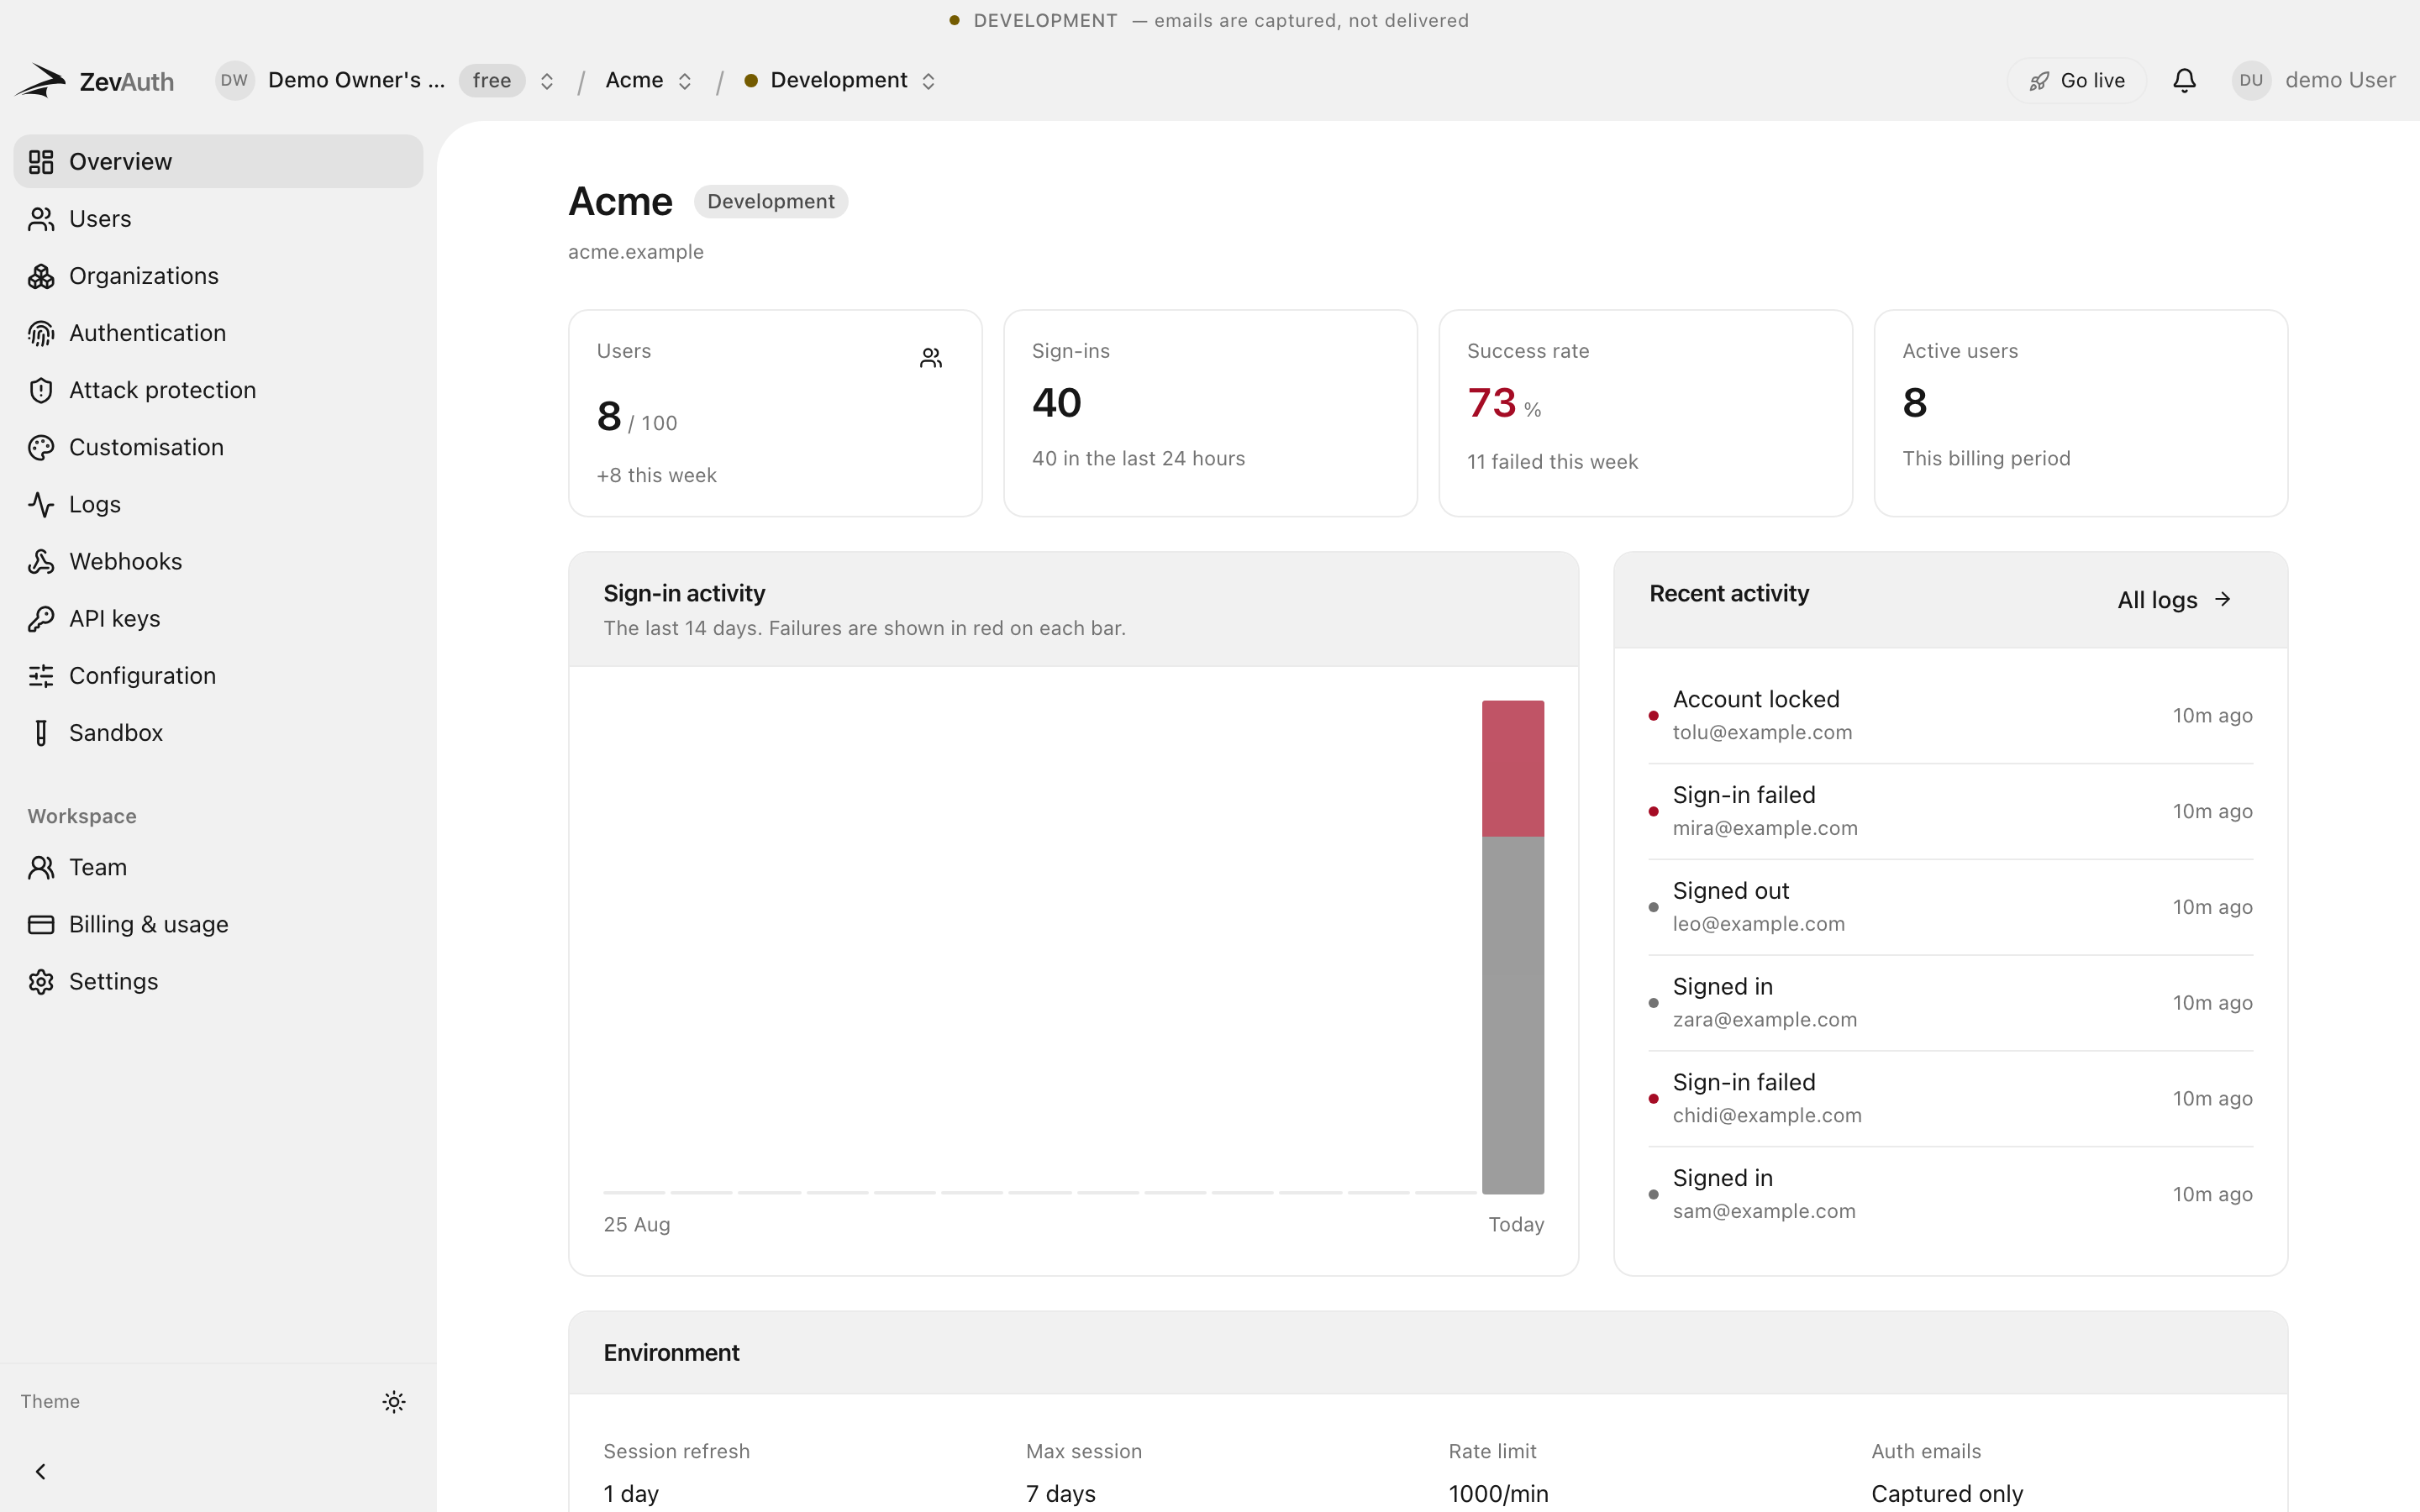Click the Organizations sidebar icon

(41, 276)
